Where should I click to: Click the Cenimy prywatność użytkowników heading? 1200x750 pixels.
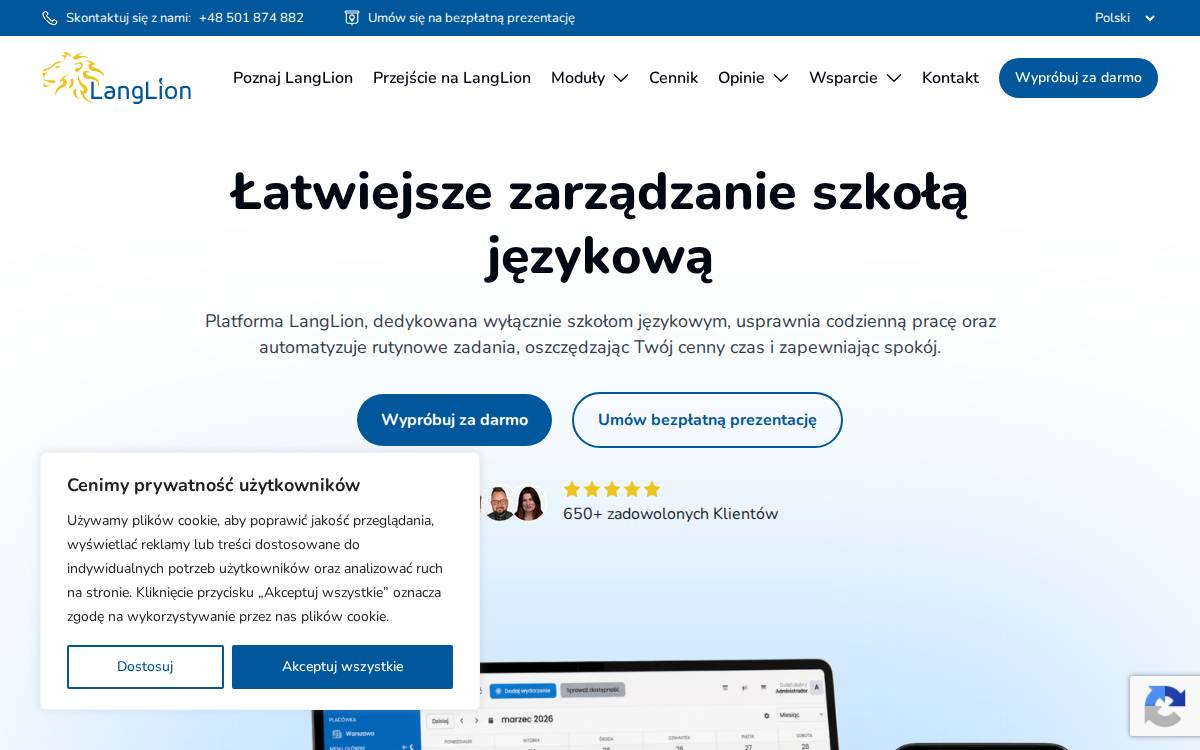click(213, 485)
